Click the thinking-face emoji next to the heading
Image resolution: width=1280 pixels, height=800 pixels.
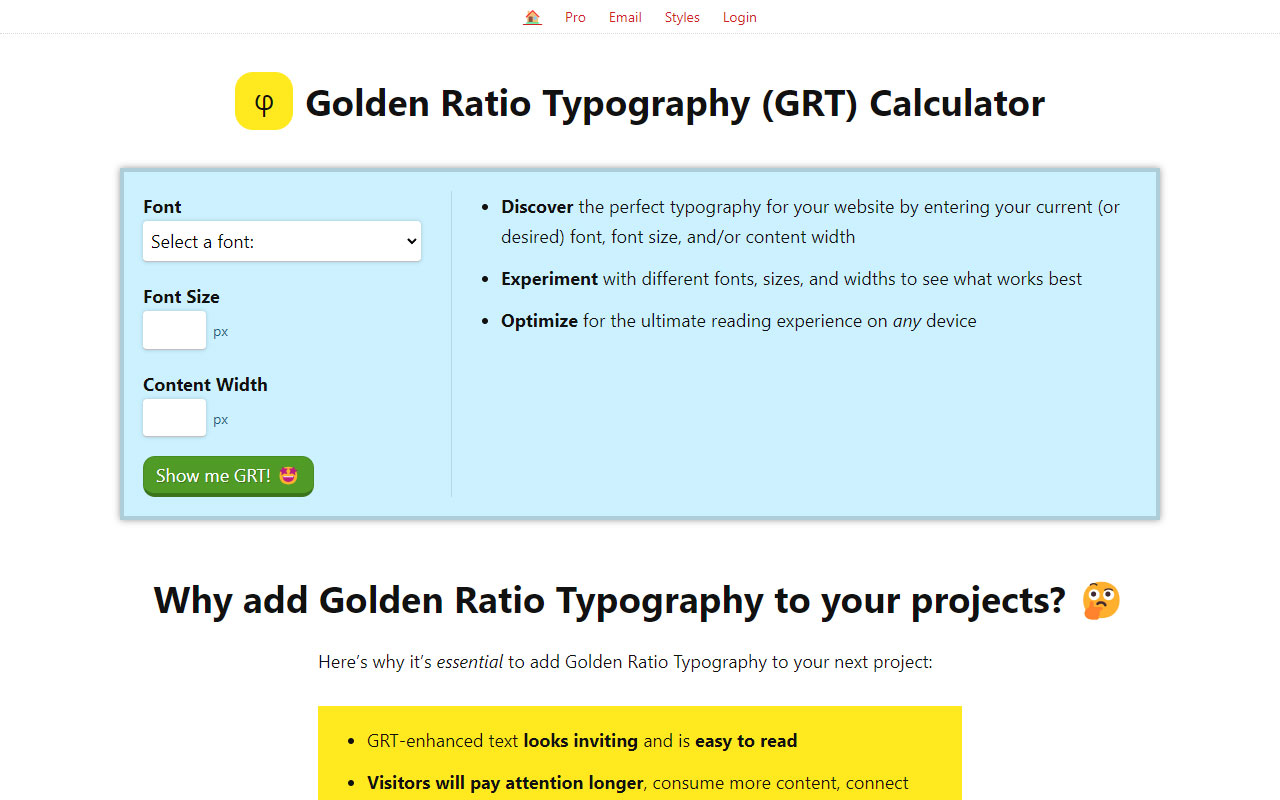[1100, 599]
